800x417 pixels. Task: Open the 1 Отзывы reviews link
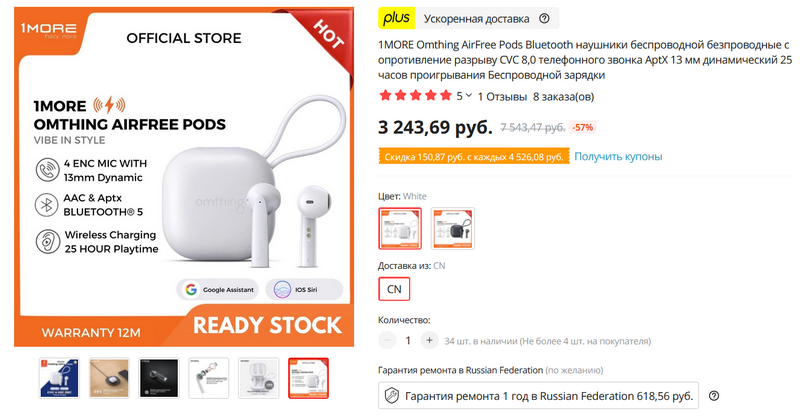pyautogui.click(x=502, y=96)
